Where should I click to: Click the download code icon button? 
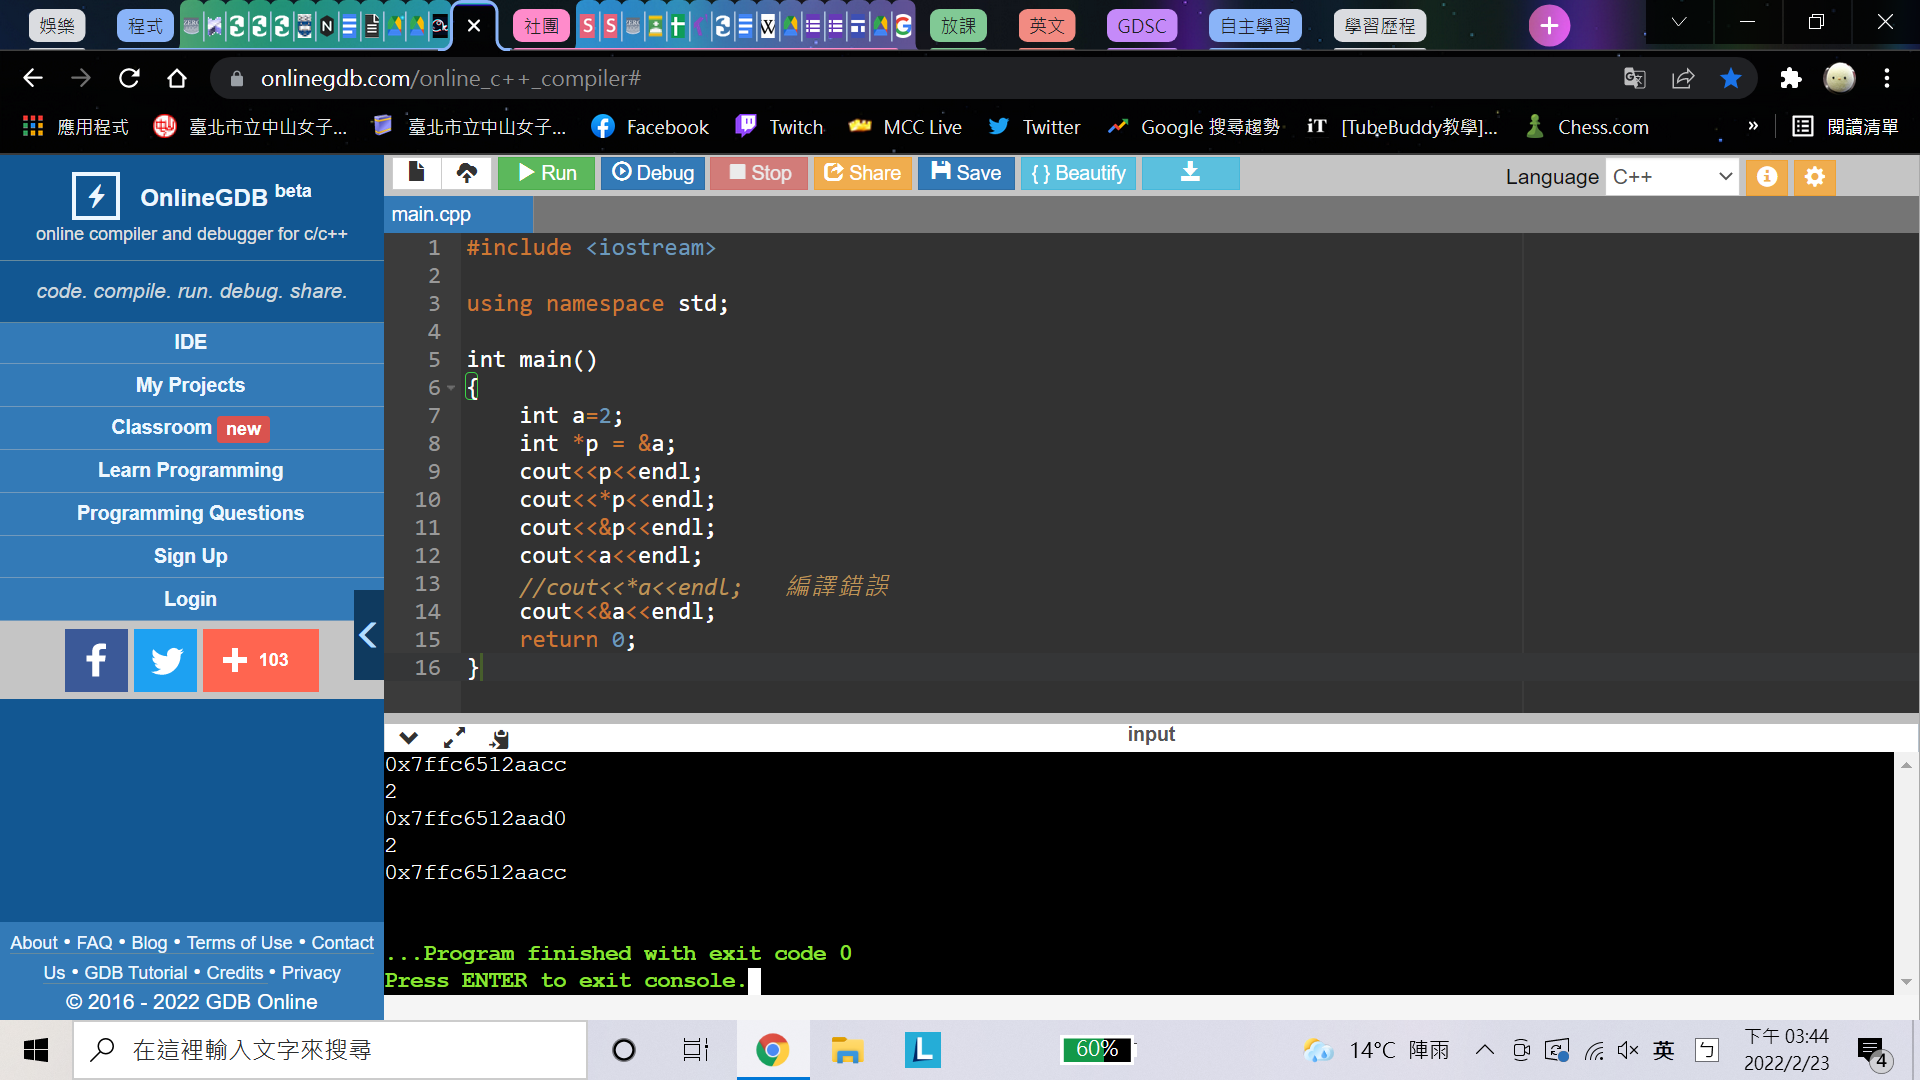click(x=1190, y=173)
